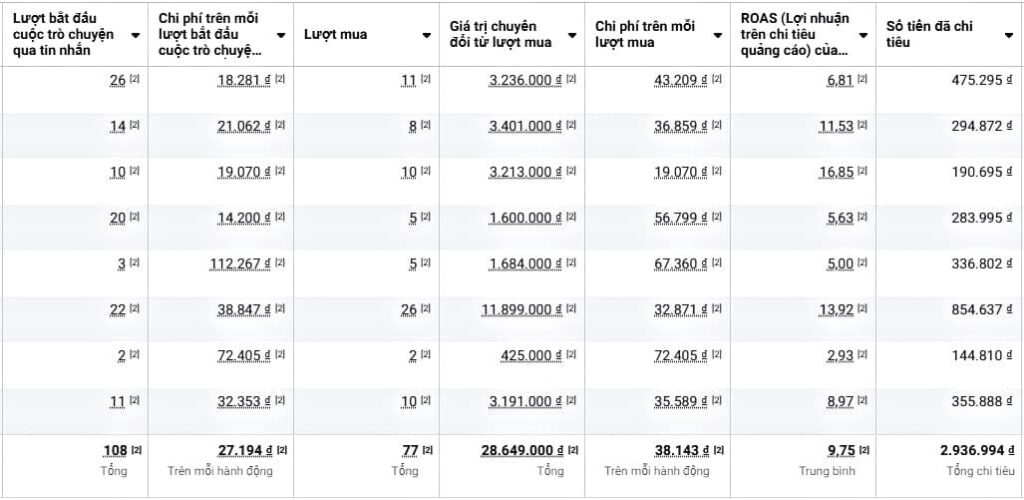
Task: Open dropdown for Lượt mua column
Action: pos(427,35)
